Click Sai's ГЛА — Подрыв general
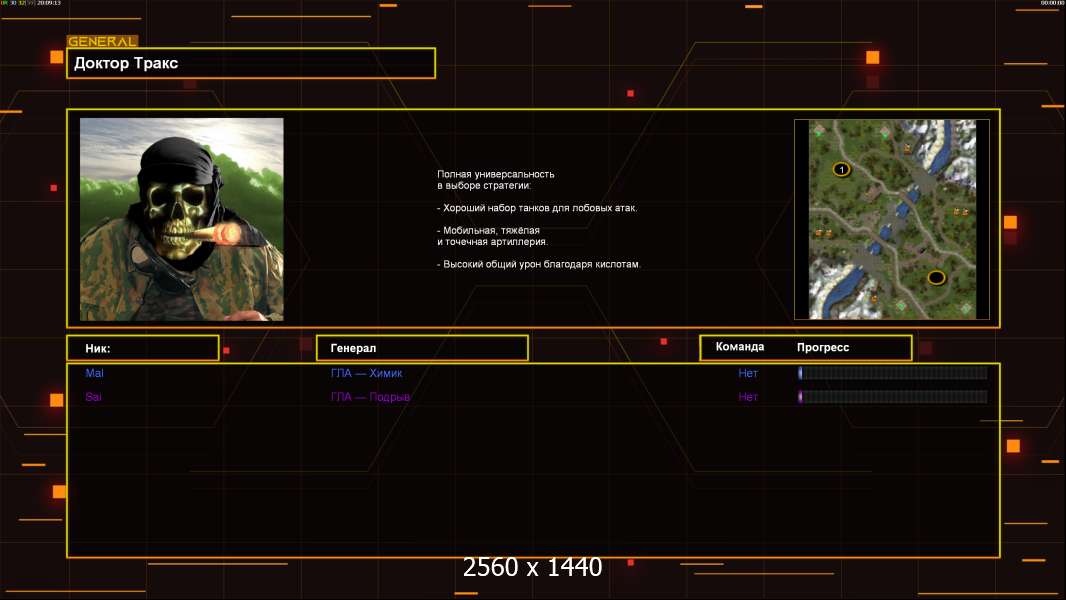Viewport: 1066px width, 600px height. pyautogui.click(x=370, y=397)
